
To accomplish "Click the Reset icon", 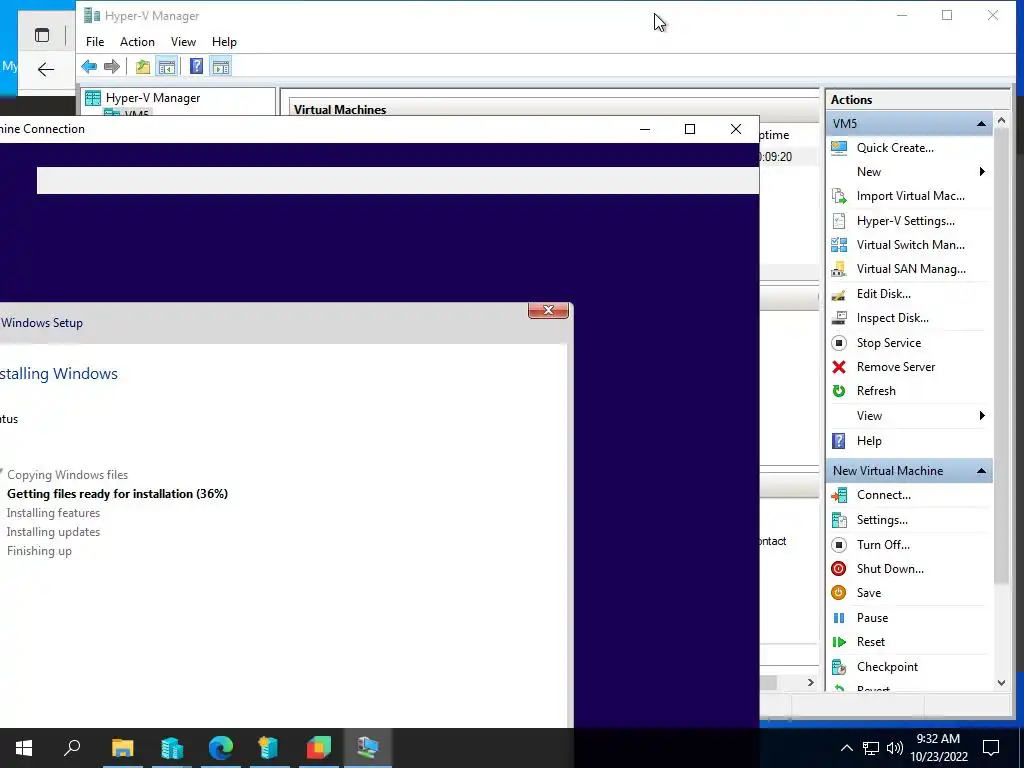I will click(839, 642).
